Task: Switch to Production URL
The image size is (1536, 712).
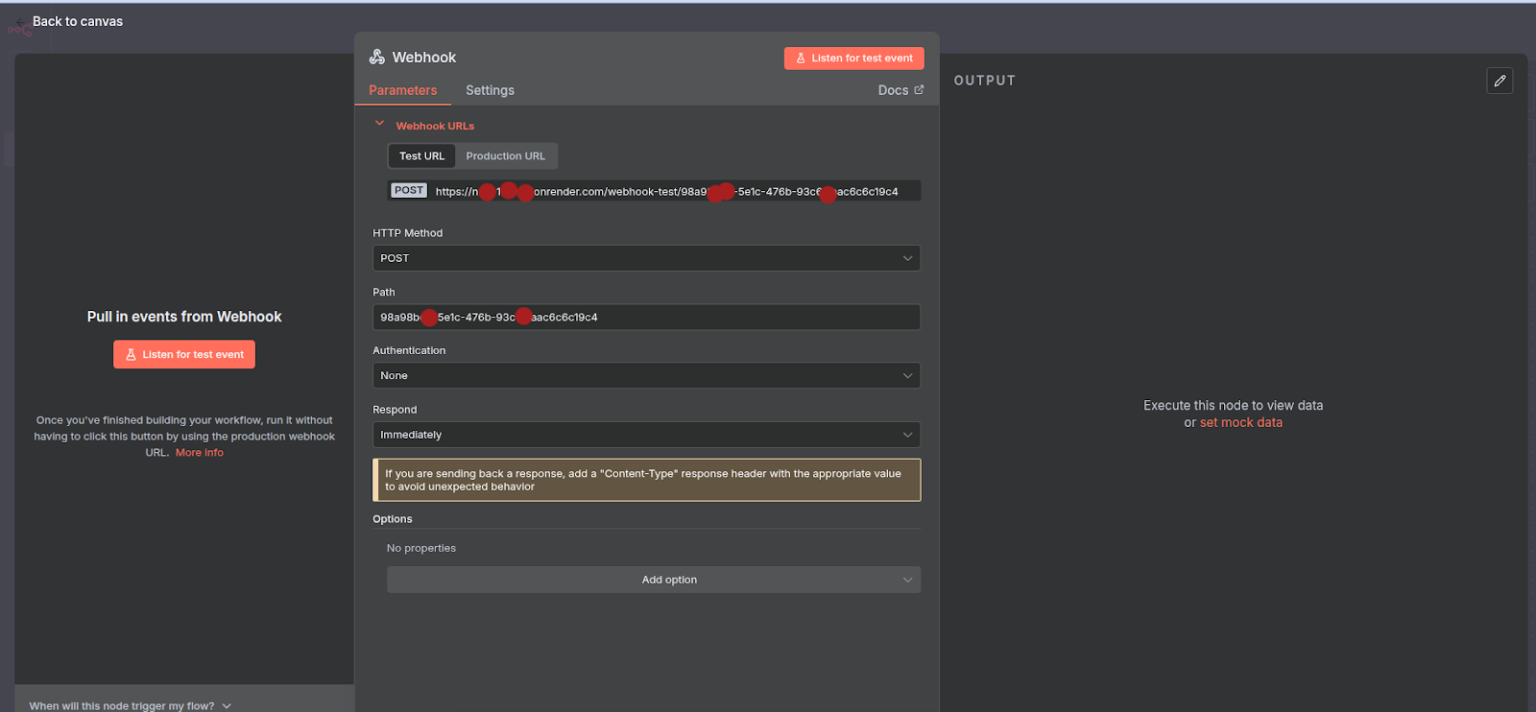Action: pos(506,156)
